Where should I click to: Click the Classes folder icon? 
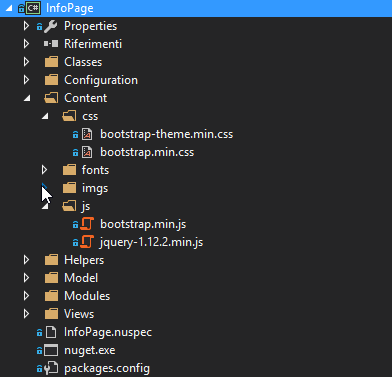click(51, 62)
